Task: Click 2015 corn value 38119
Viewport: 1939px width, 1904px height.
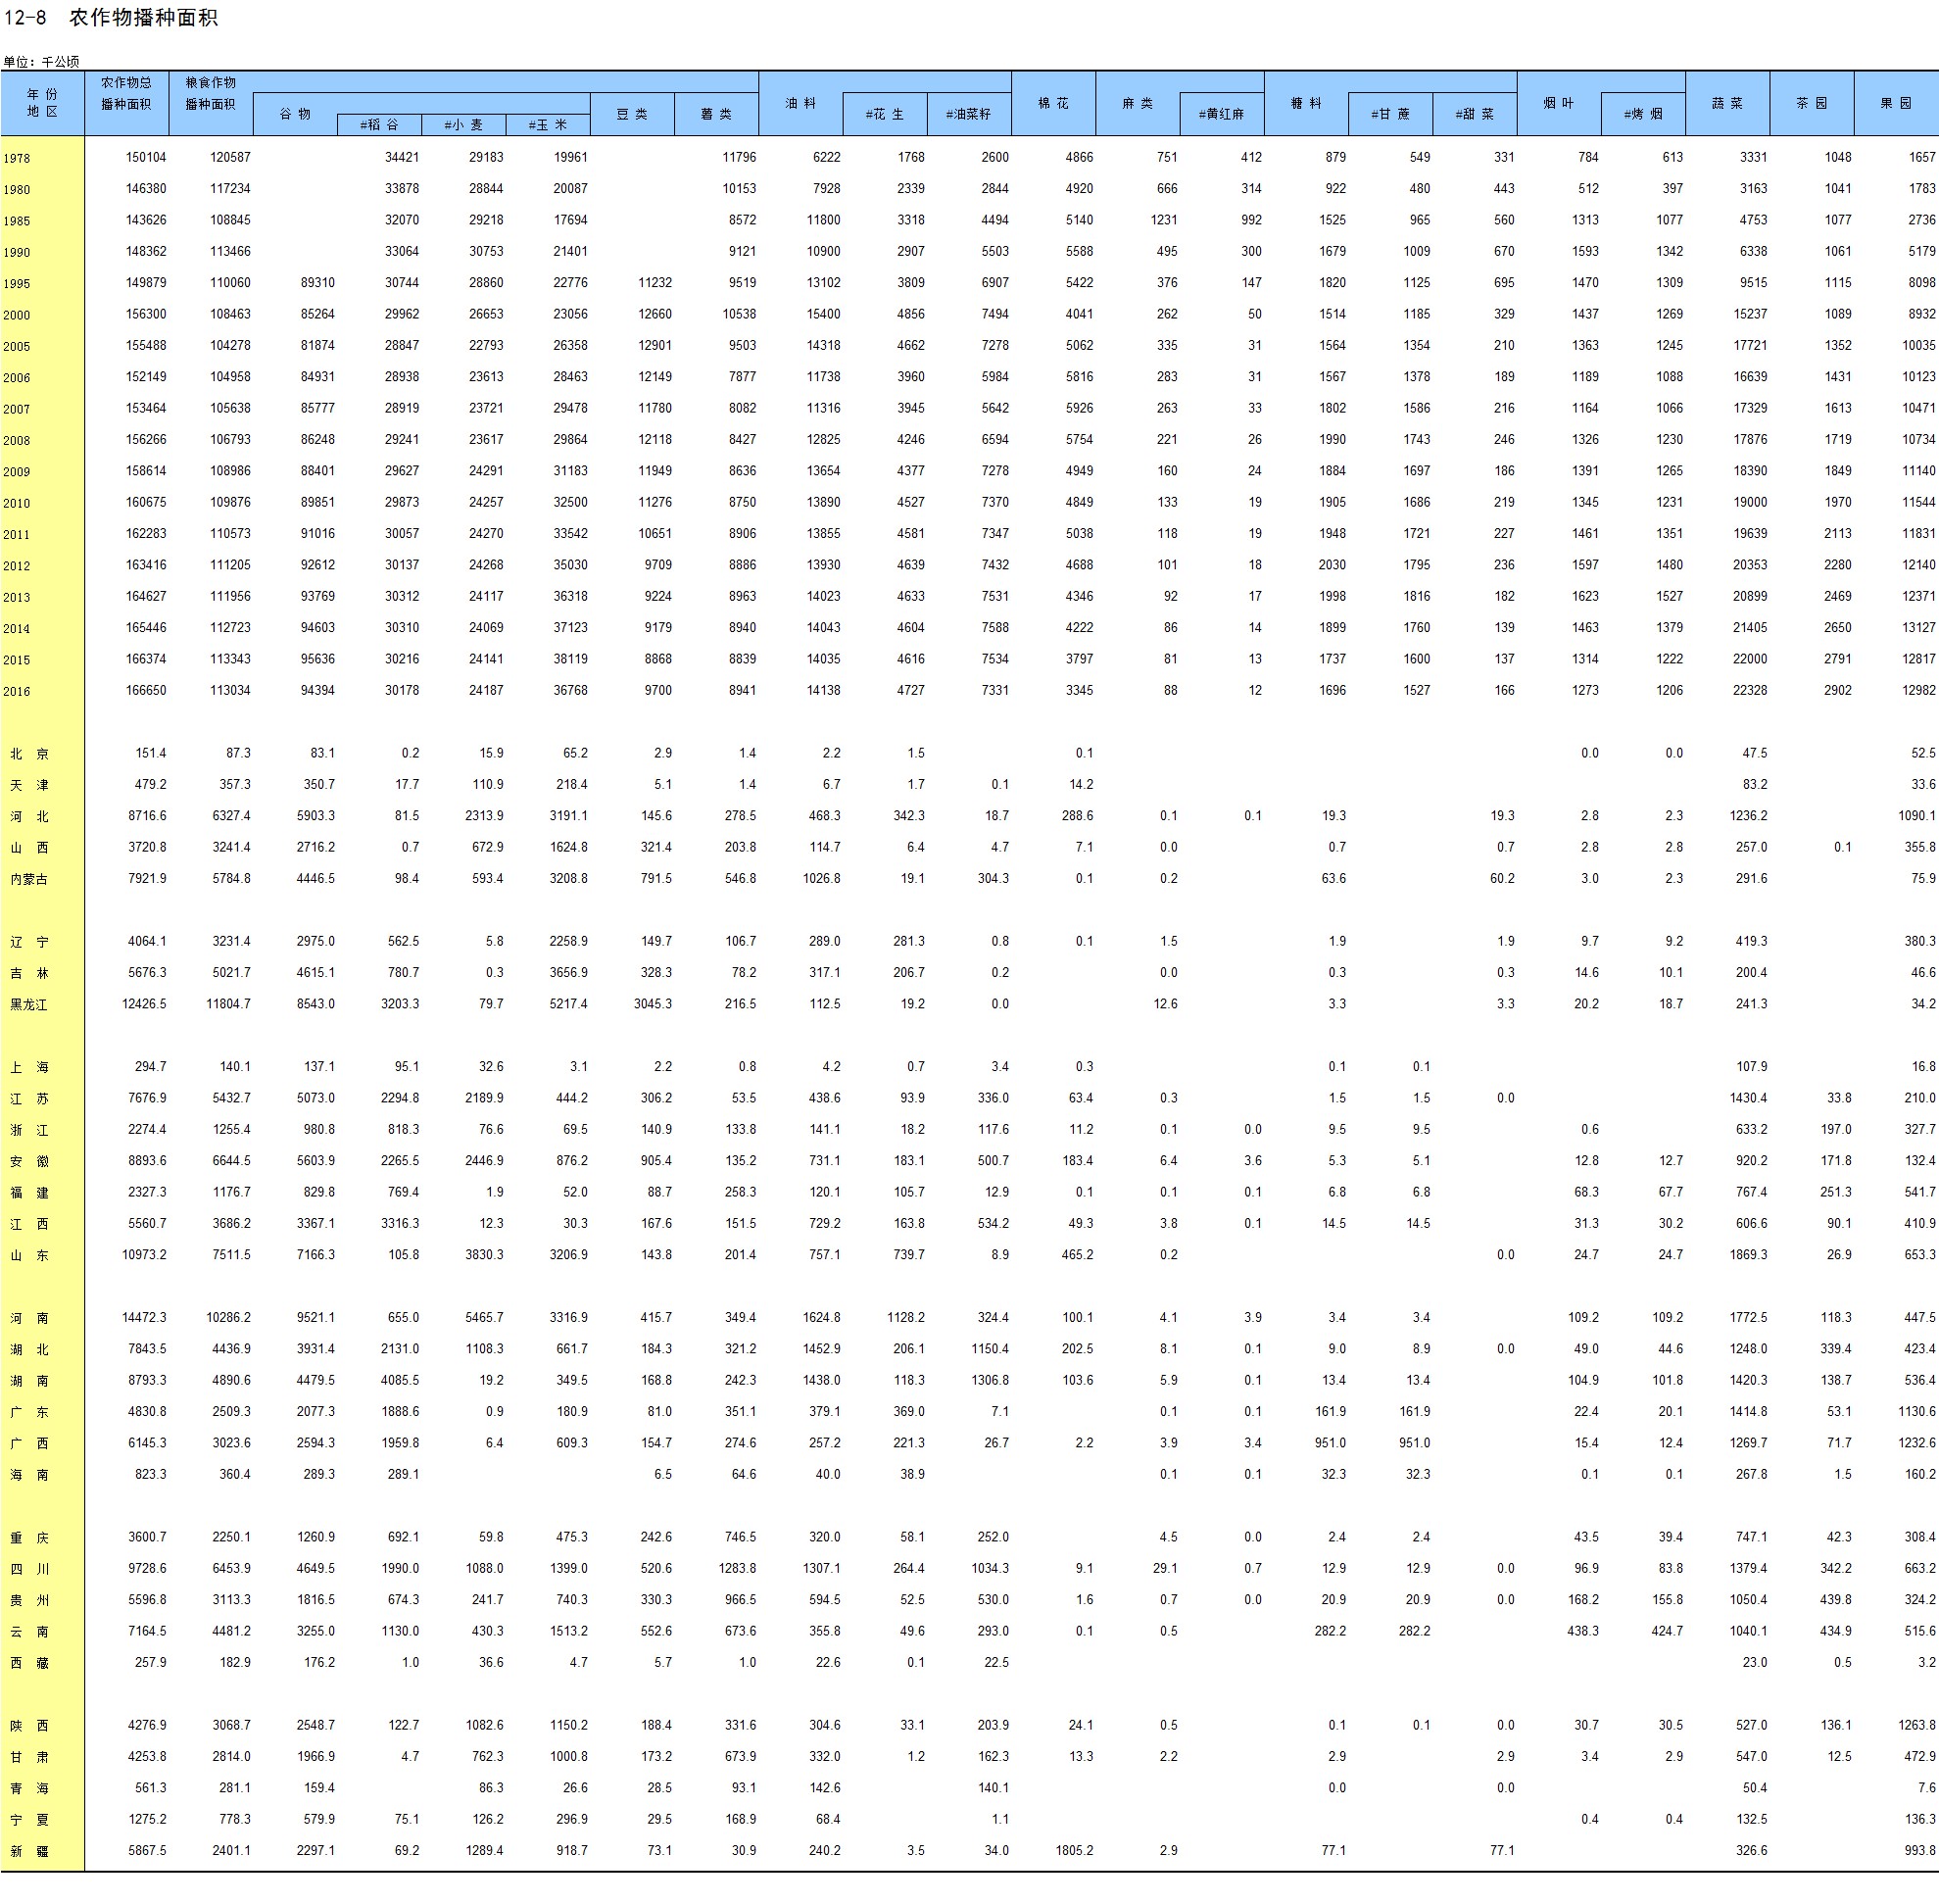Action: [x=570, y=660]
